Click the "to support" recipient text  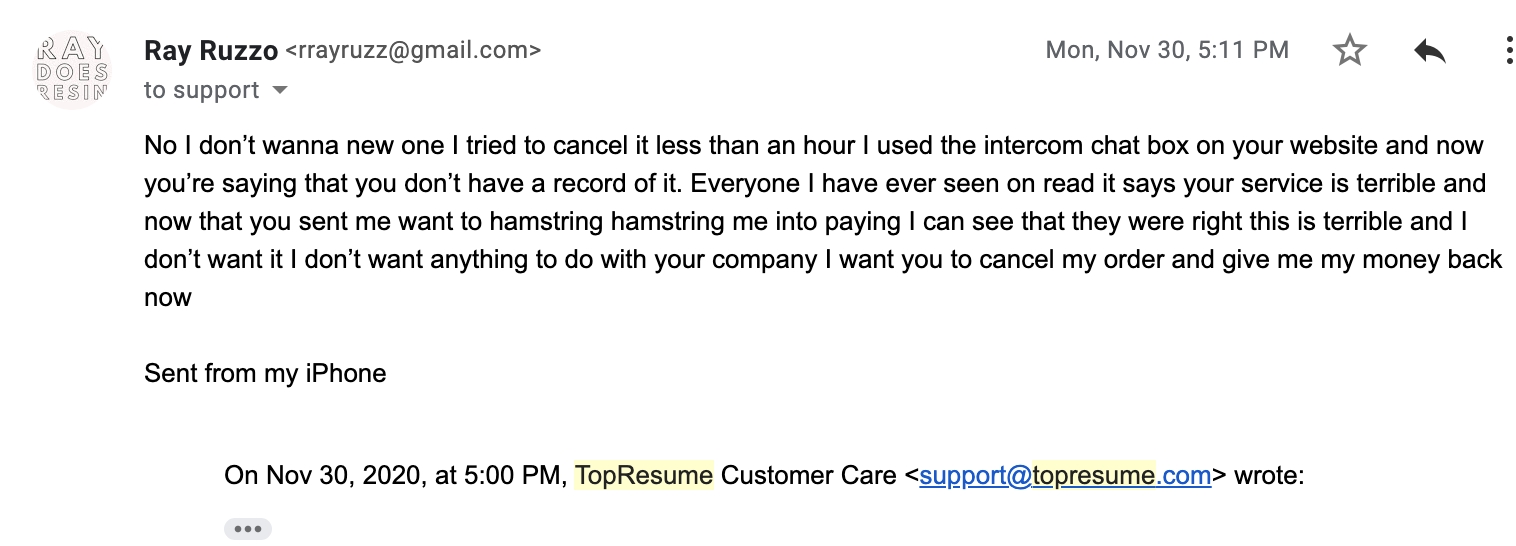click(202, 91)
